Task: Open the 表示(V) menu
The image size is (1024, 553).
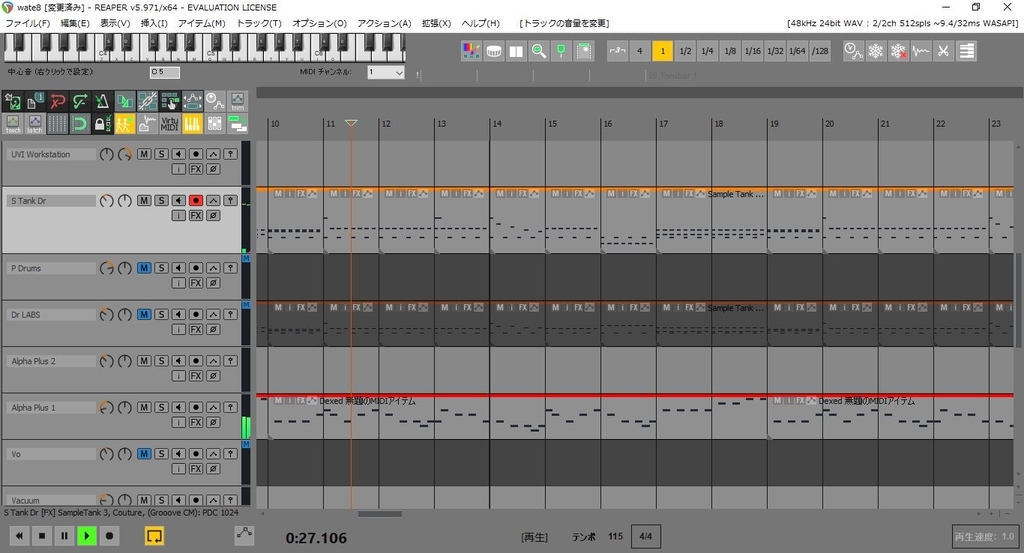Action: (x=114, y=23)
